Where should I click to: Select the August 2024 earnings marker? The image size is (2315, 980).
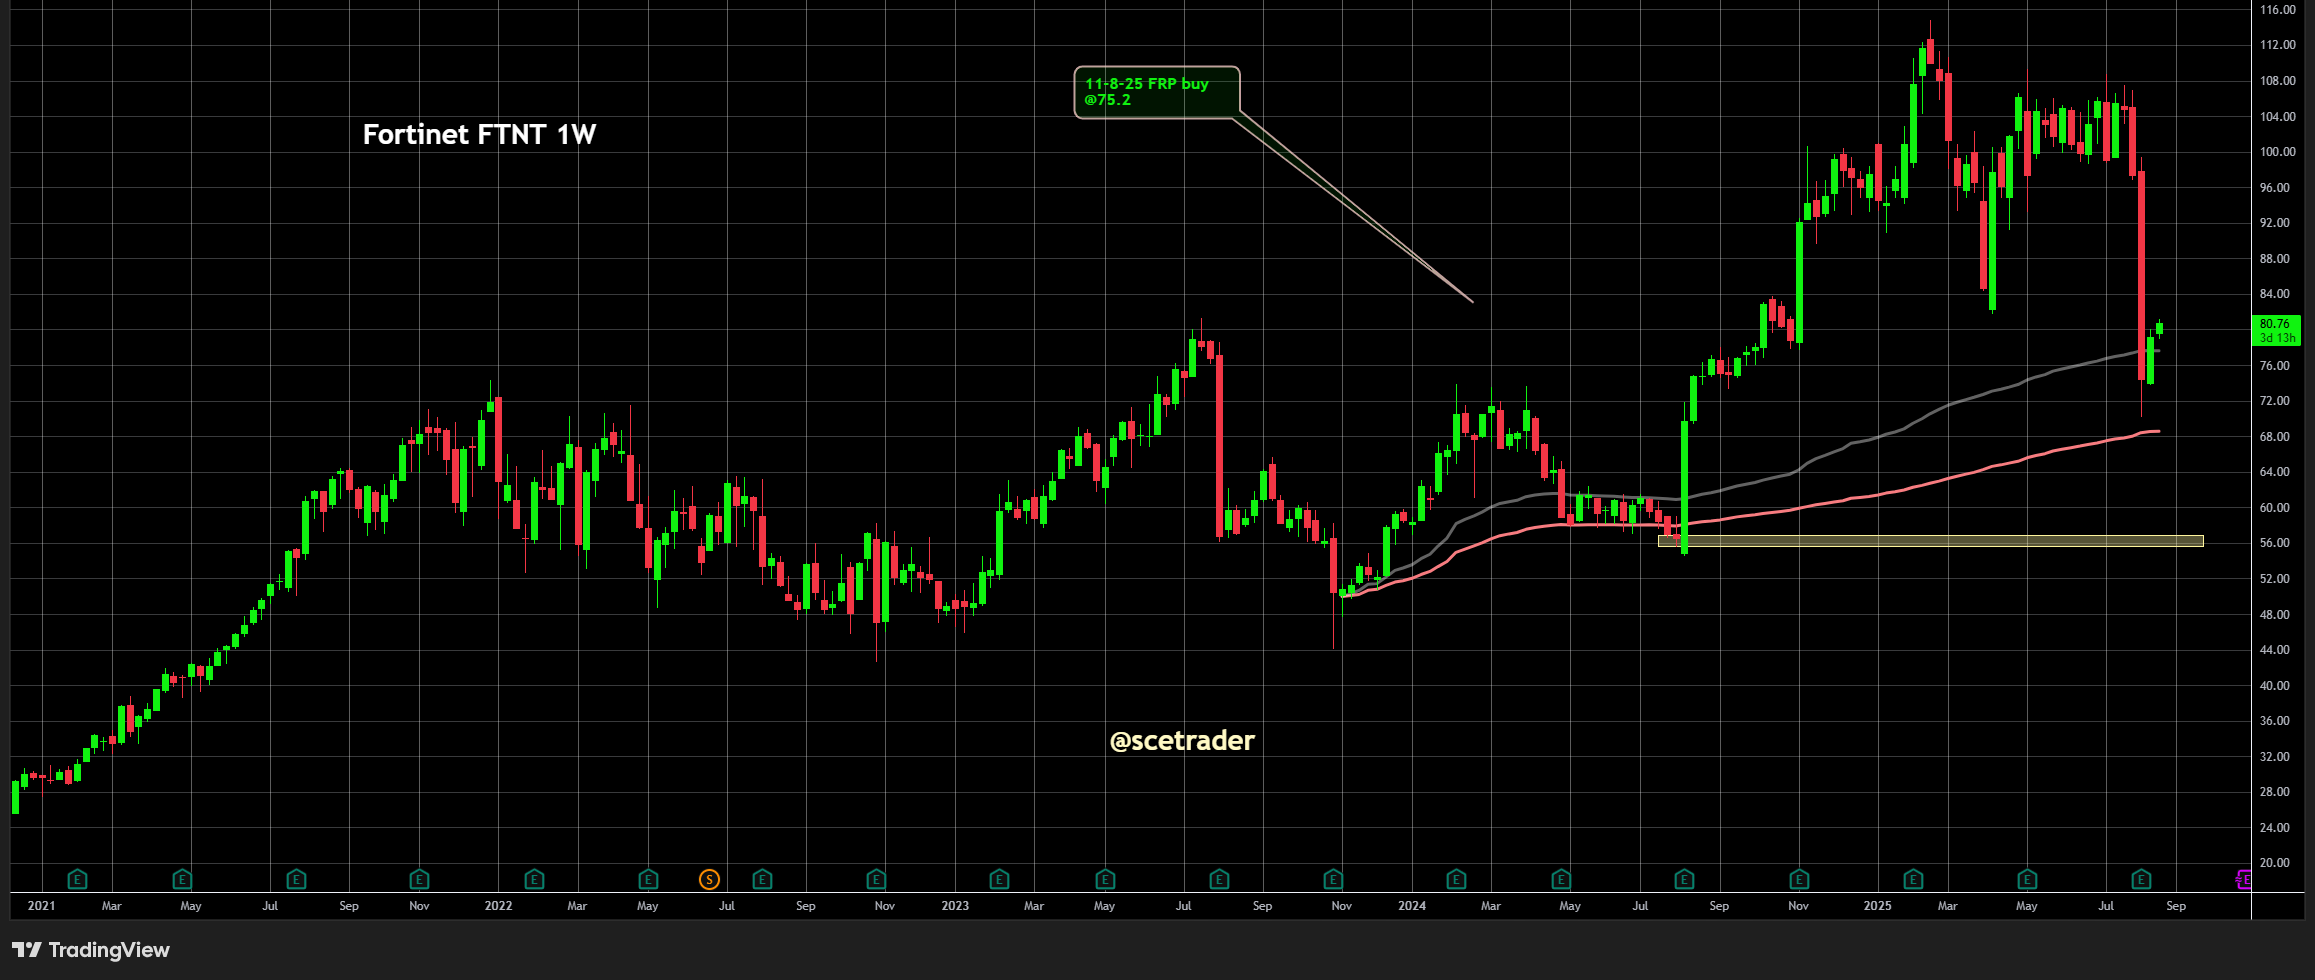[1684, 880]
